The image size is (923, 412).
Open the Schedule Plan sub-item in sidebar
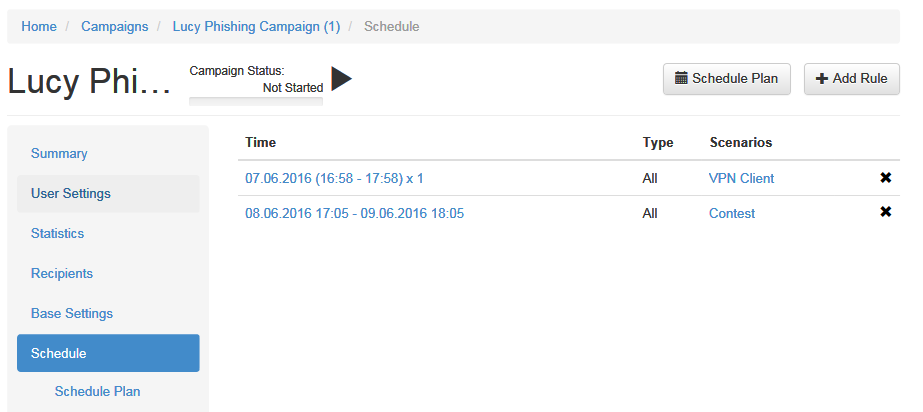tap(97, 391)
